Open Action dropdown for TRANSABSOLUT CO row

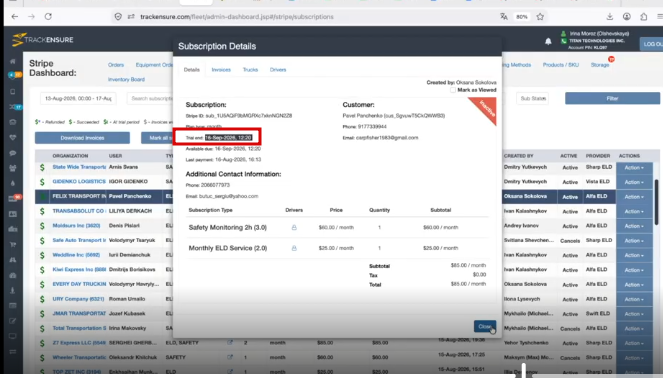tap(634, 211)
